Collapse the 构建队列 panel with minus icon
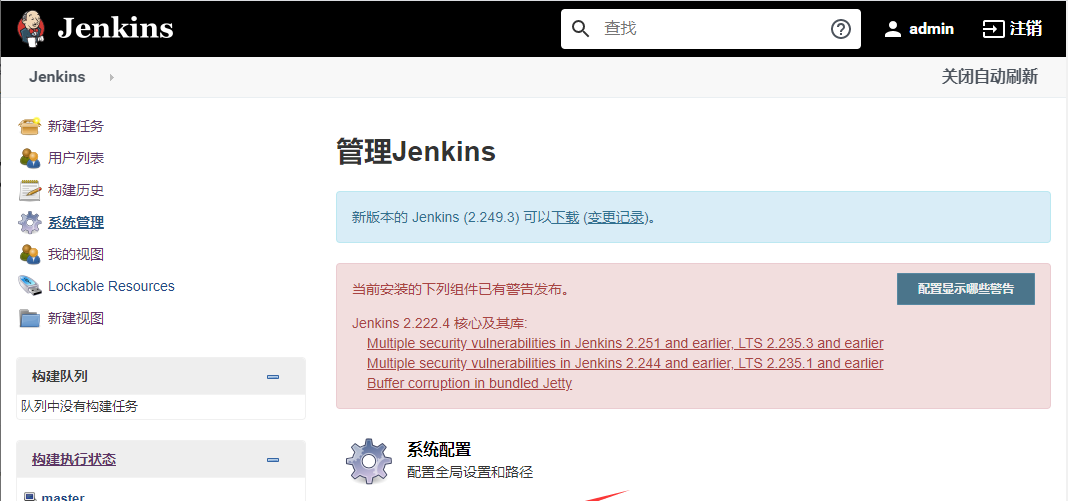 tap(273, 376)
